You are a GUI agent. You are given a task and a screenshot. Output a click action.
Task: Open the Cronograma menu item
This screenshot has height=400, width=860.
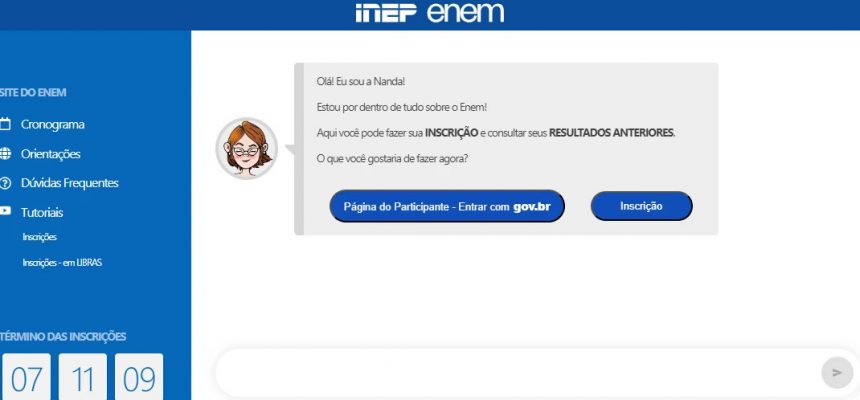53,125
